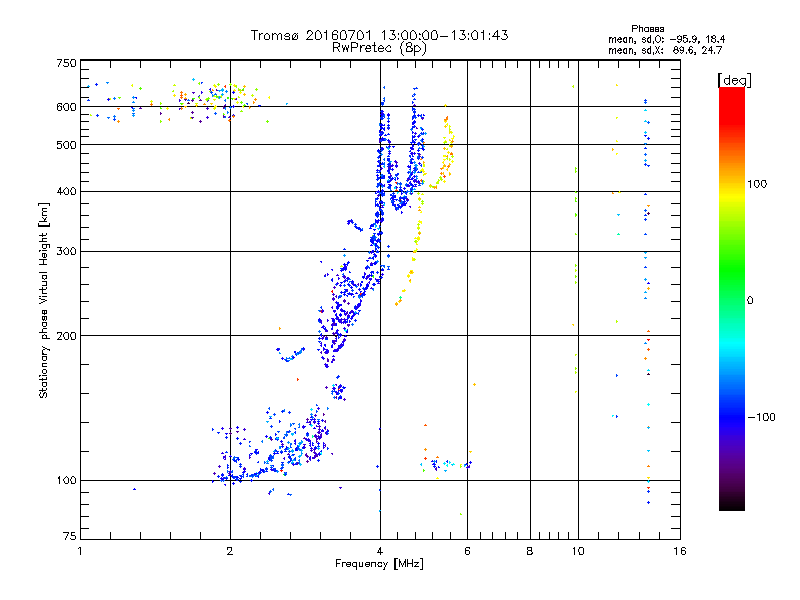
Task: Click the colorbar tick label '100'
Action: pos(757,184)
